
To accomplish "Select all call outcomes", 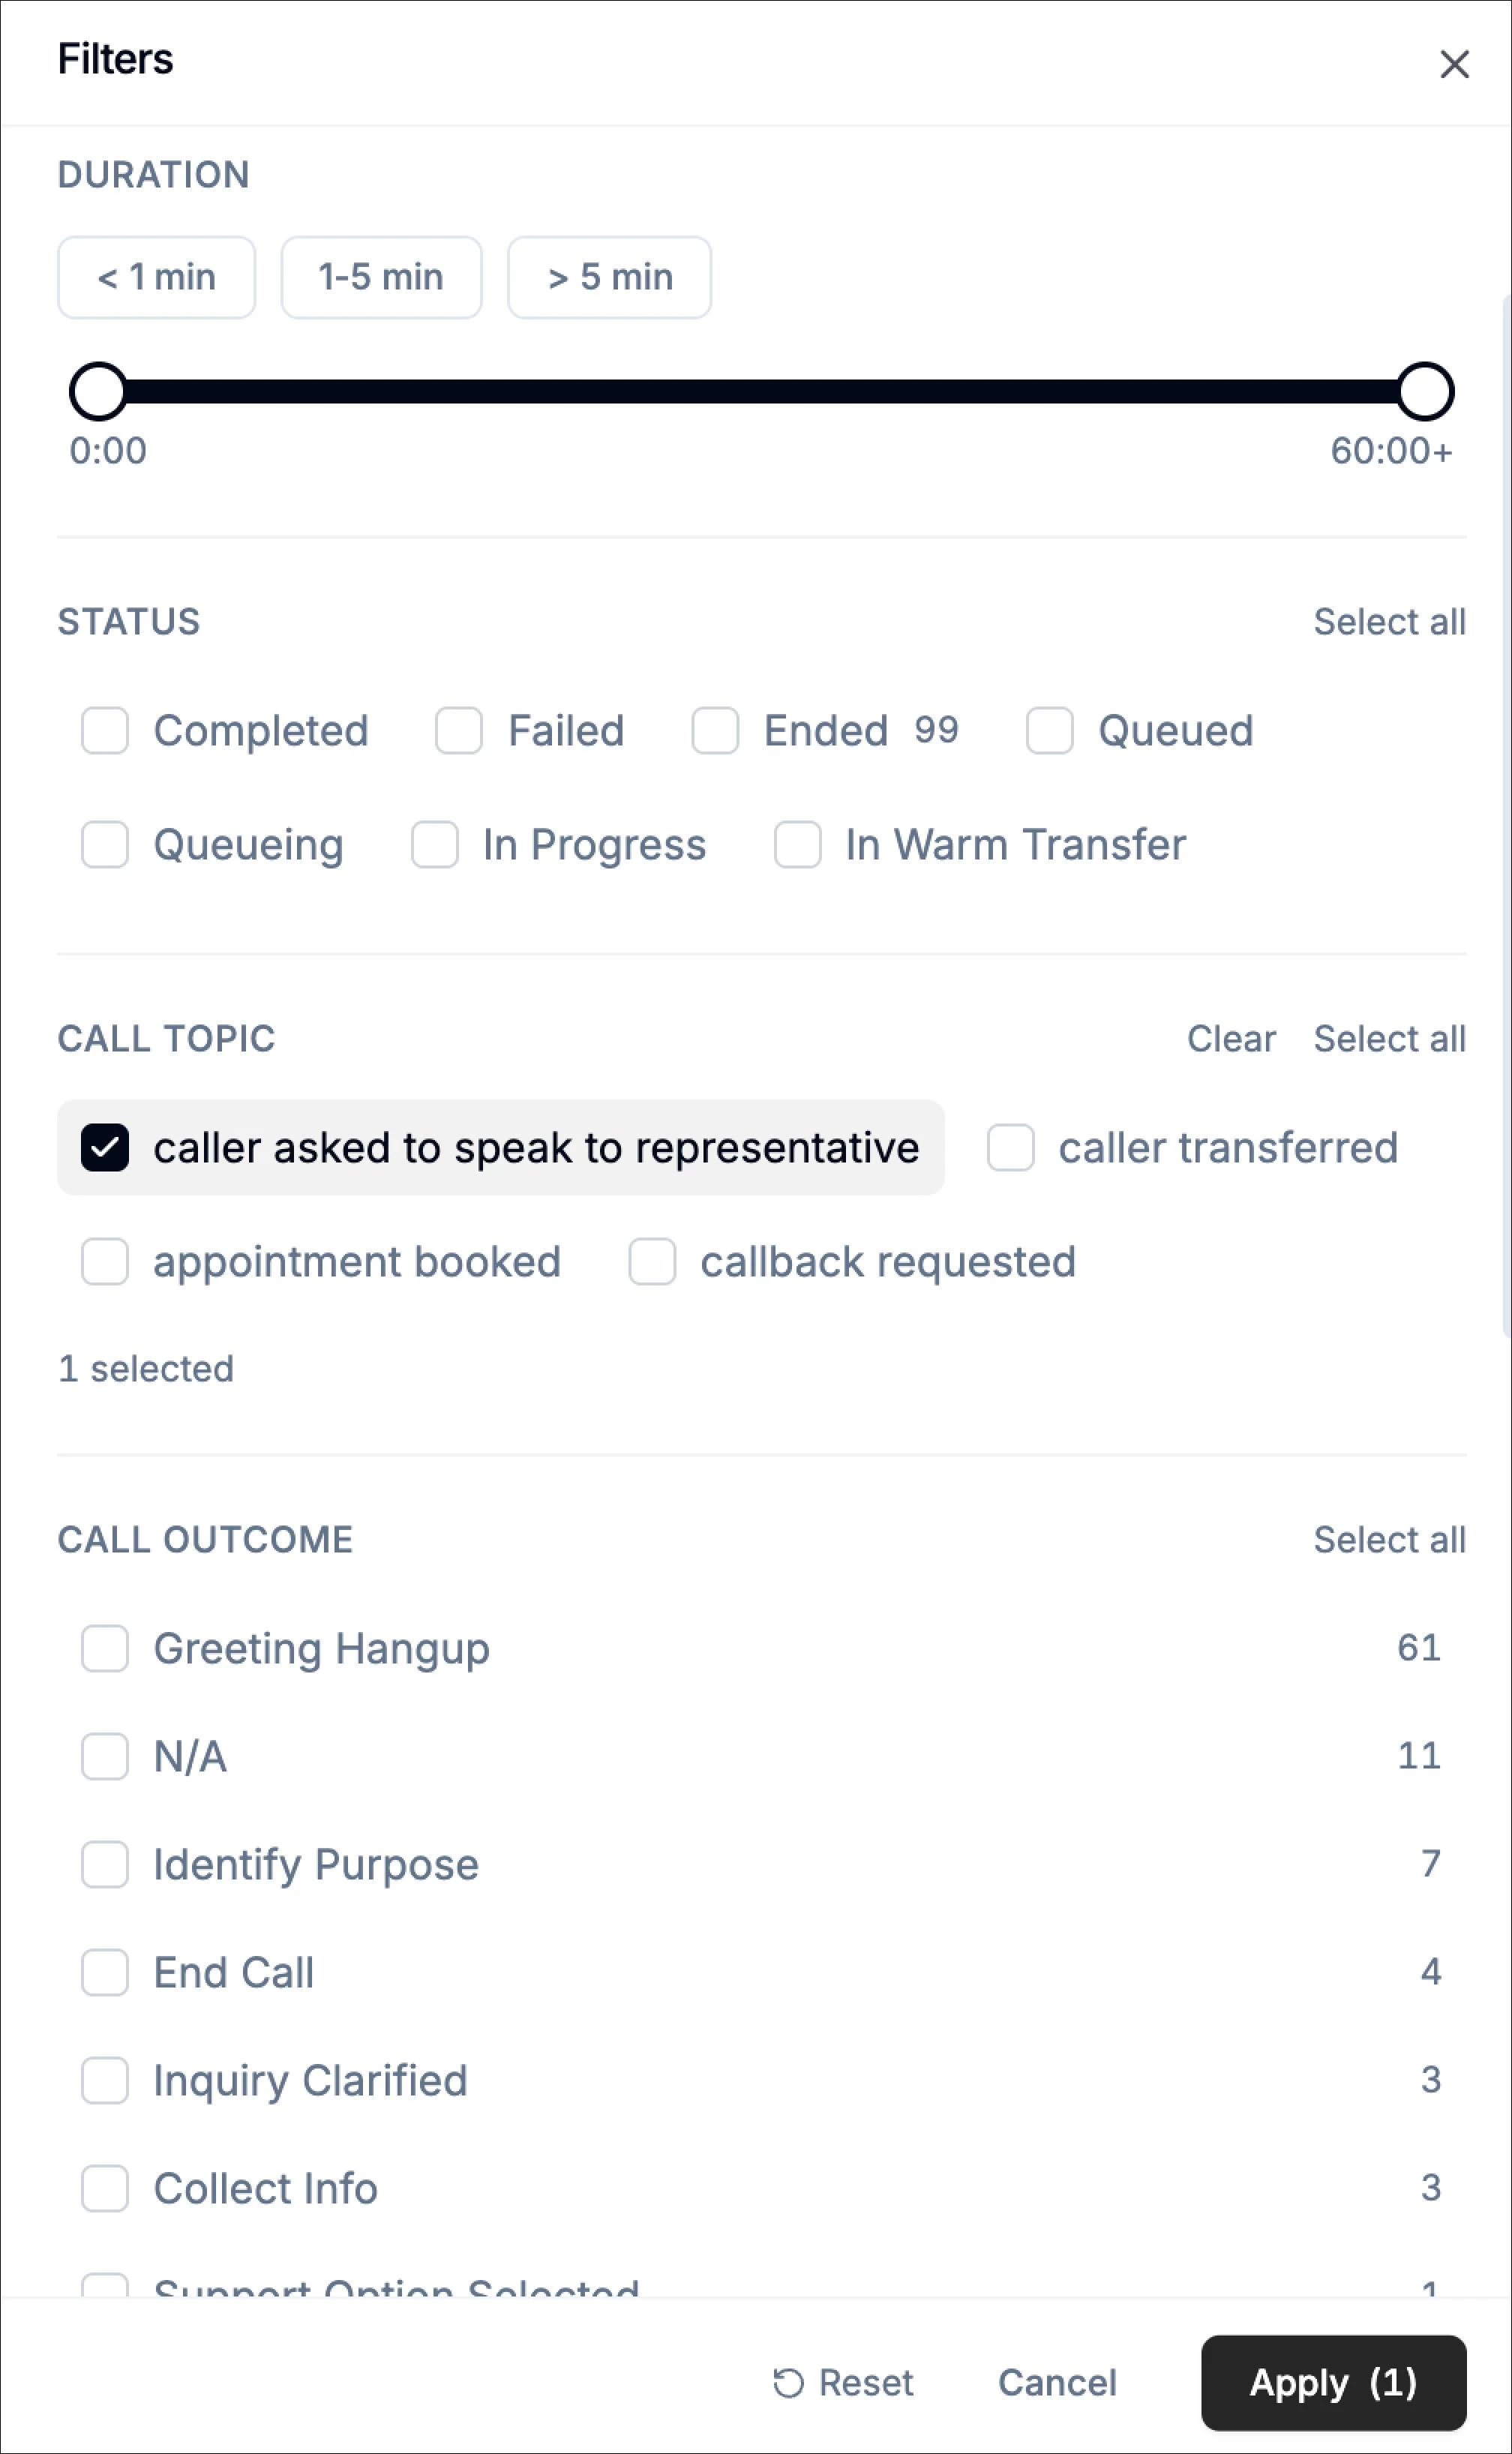I will [x=1390, y=1539].
